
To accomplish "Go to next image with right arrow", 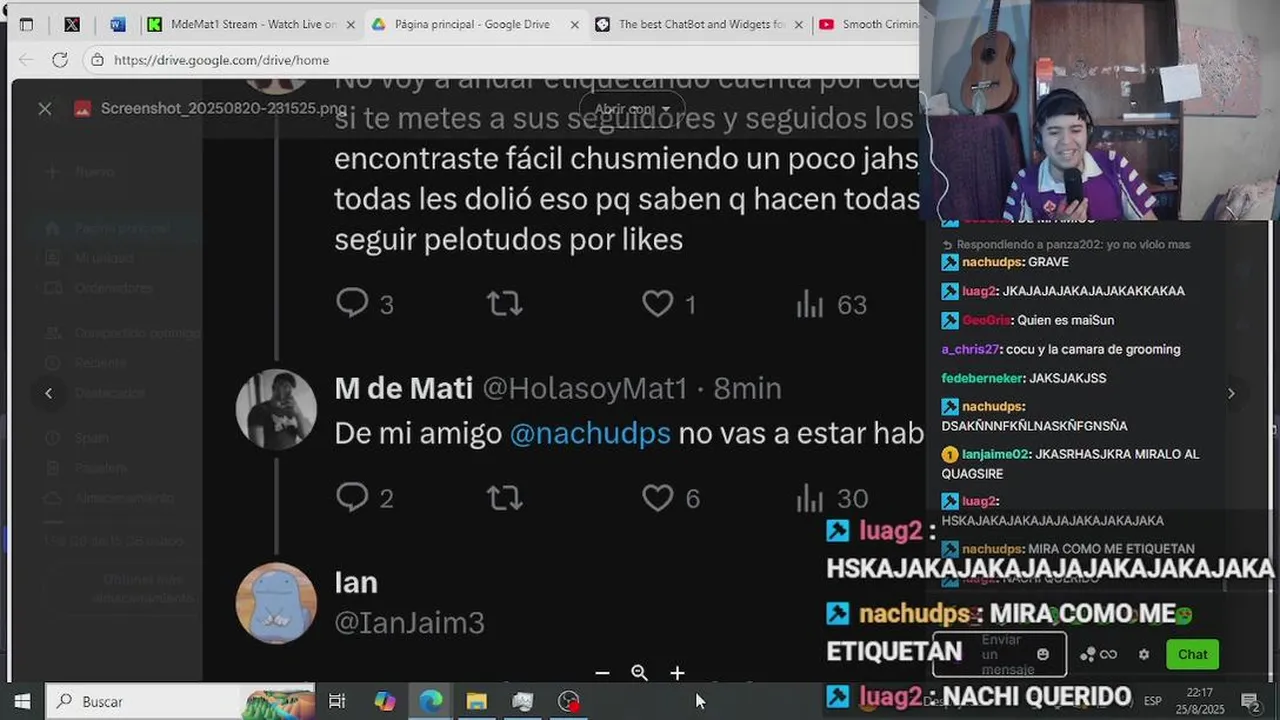I will [x=1231, y=393].
